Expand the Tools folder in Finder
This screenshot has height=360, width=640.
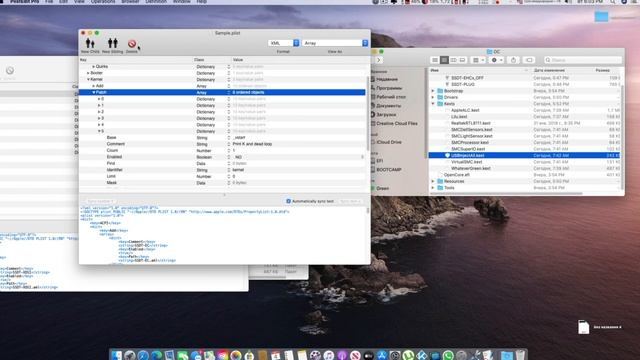tap(433, 188)
